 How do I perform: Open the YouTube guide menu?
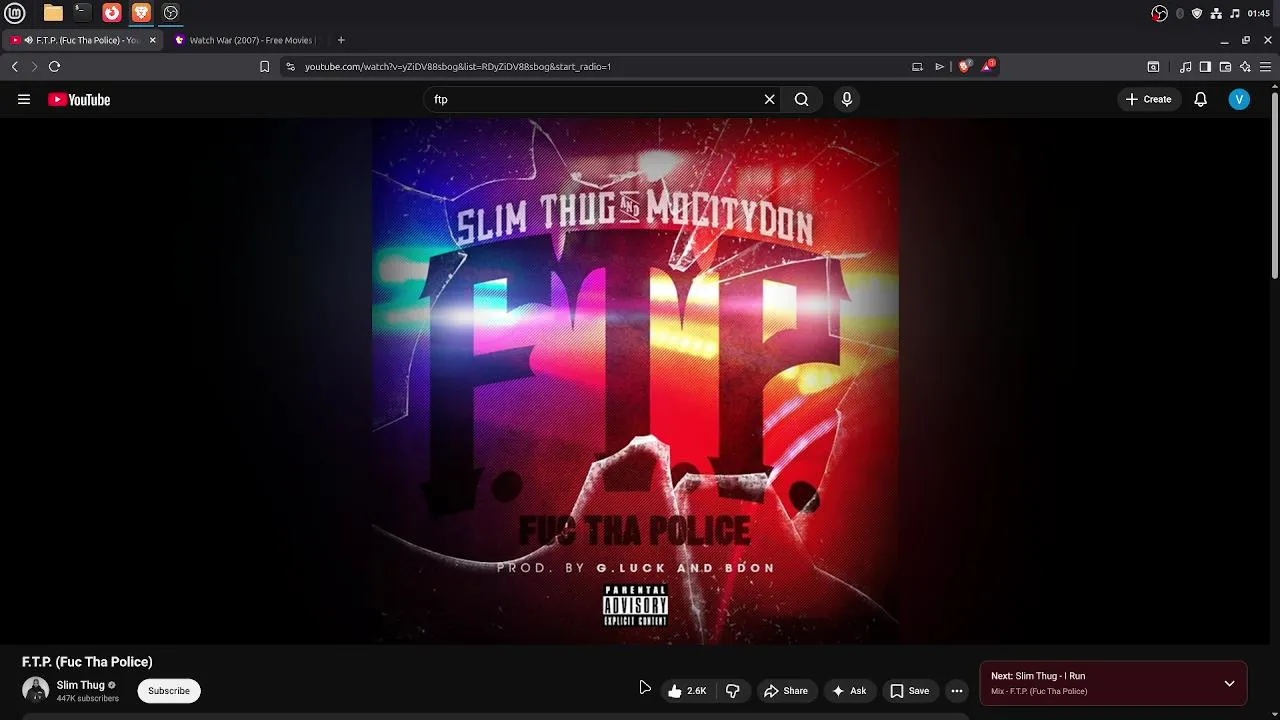click(x=24, y=99)
